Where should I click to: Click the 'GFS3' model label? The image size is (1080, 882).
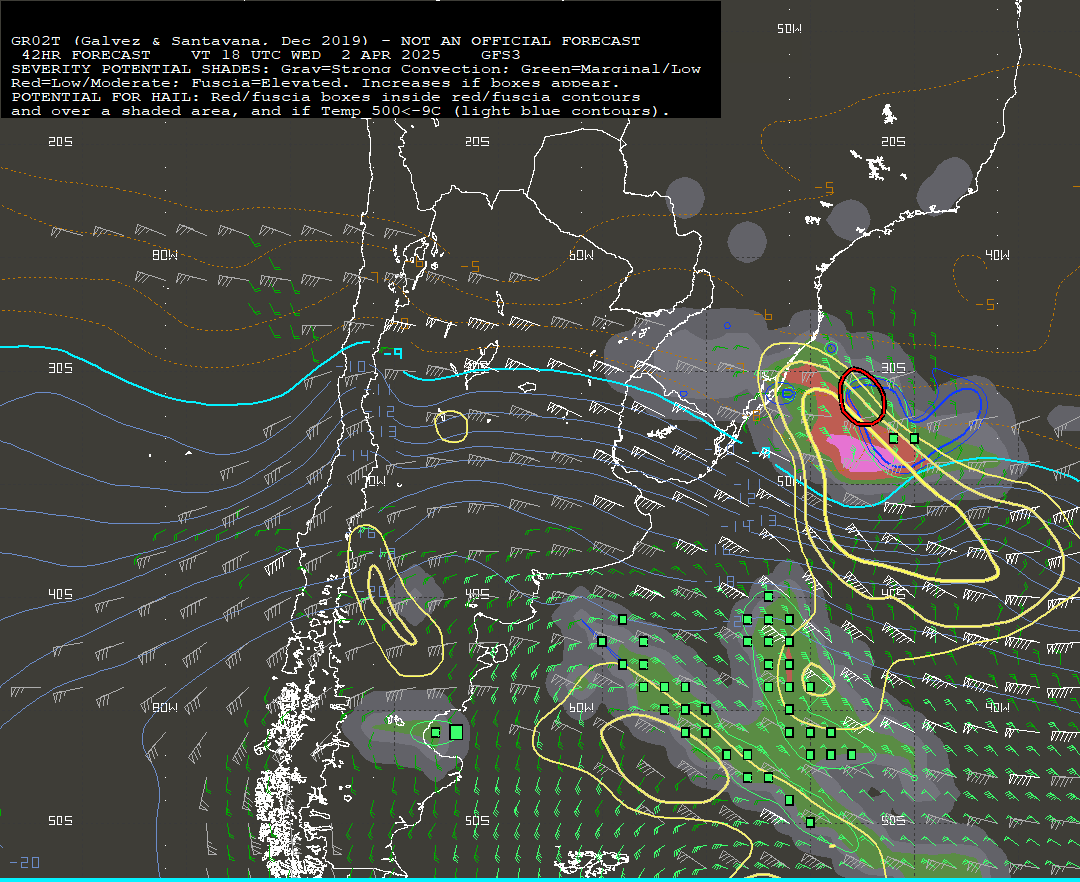click(501, 55)
